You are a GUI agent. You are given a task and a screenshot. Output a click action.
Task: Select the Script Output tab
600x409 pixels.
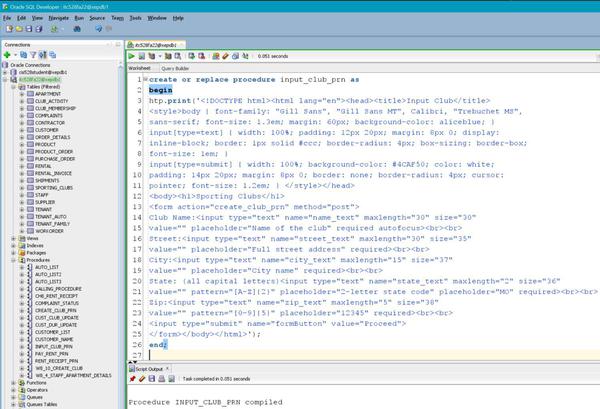[148, 369]
